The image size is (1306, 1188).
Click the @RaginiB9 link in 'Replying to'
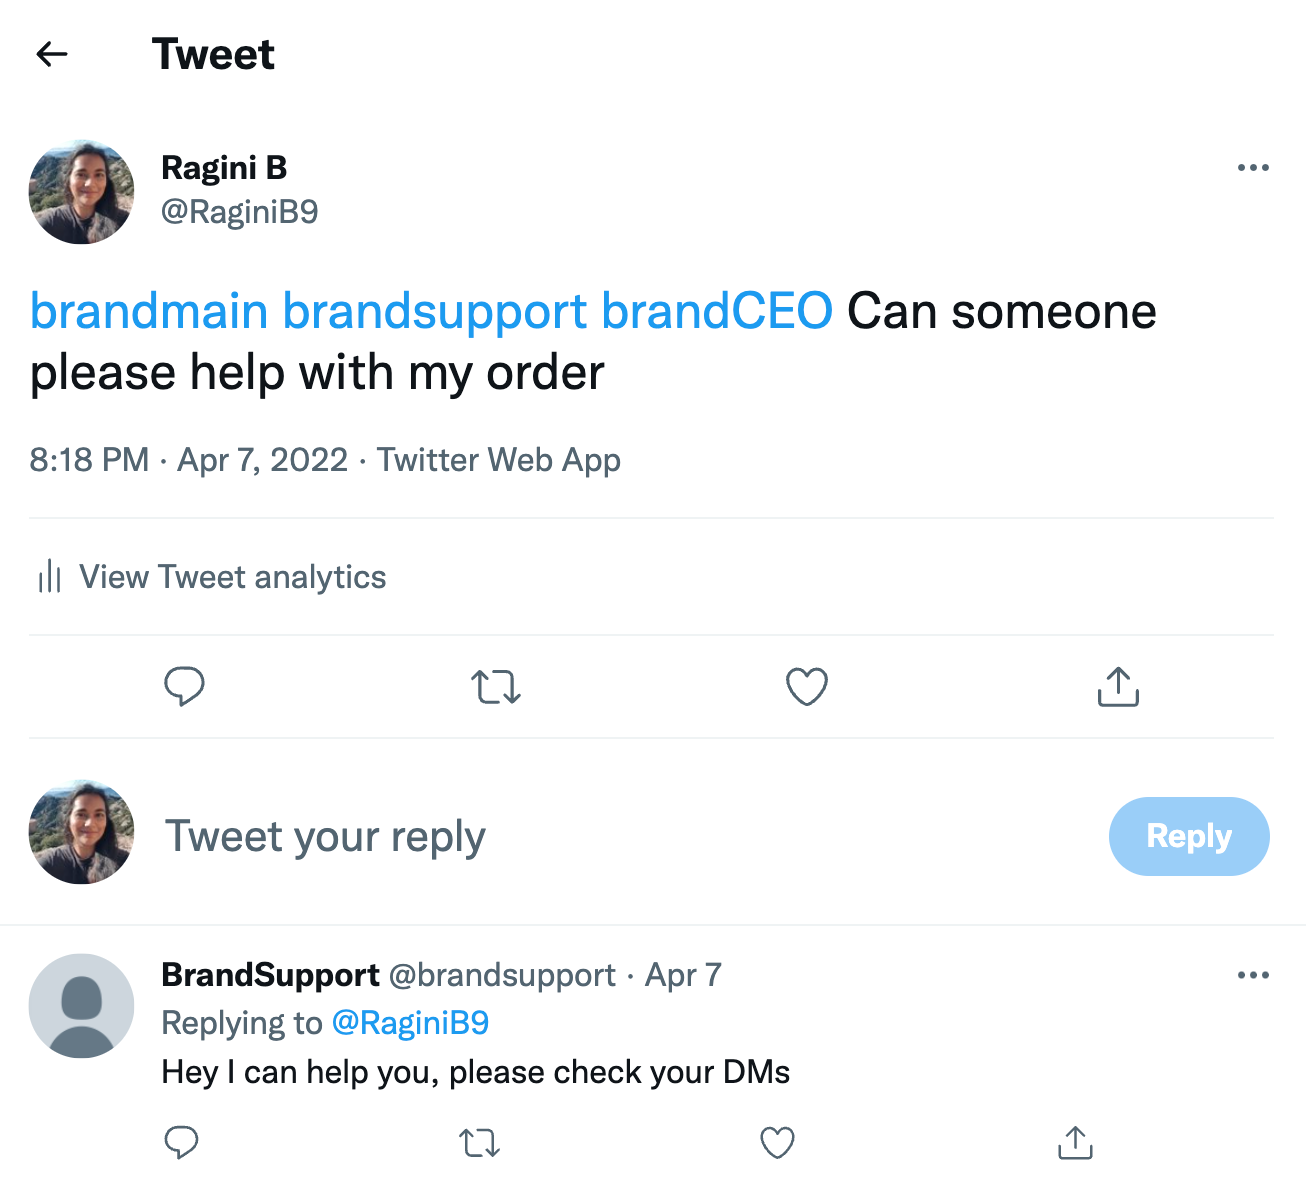pyautogui.click(x=410, y=1023)
